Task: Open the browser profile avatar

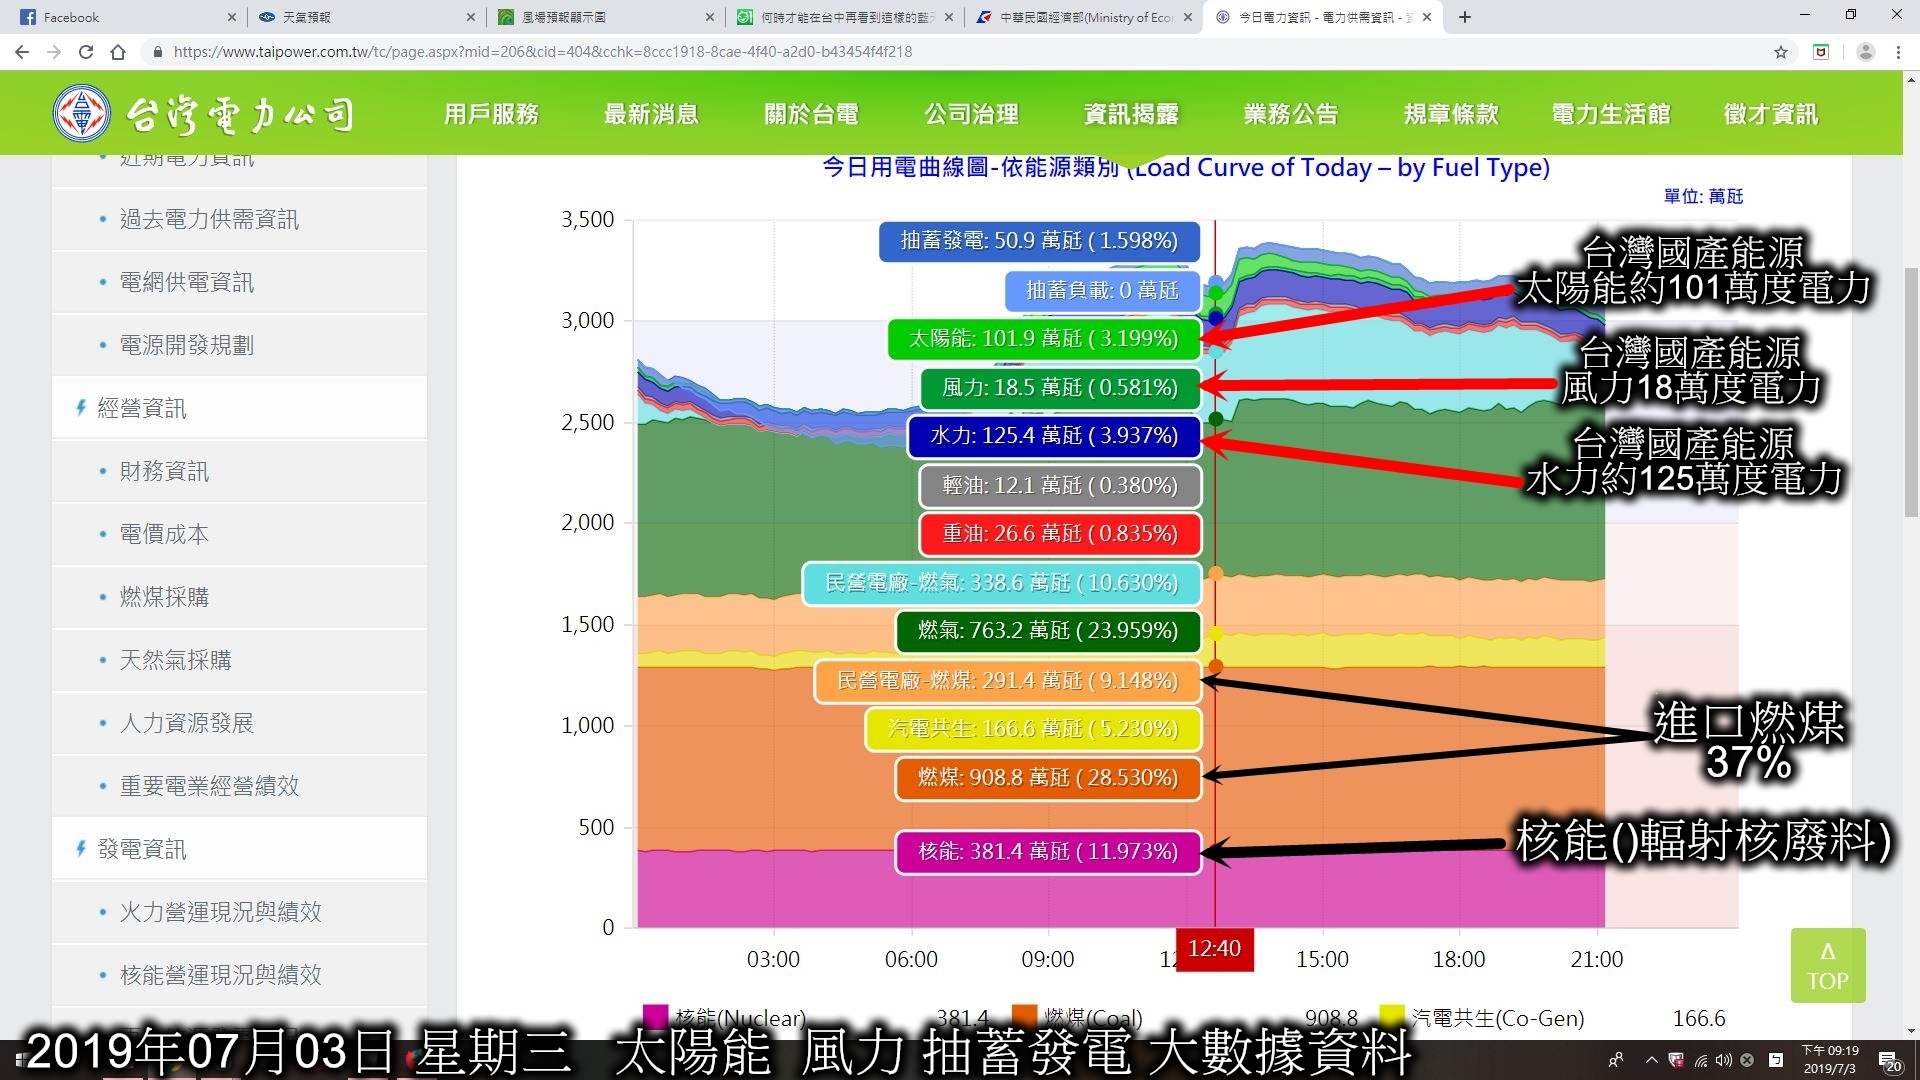Action: click(1865, 52)
